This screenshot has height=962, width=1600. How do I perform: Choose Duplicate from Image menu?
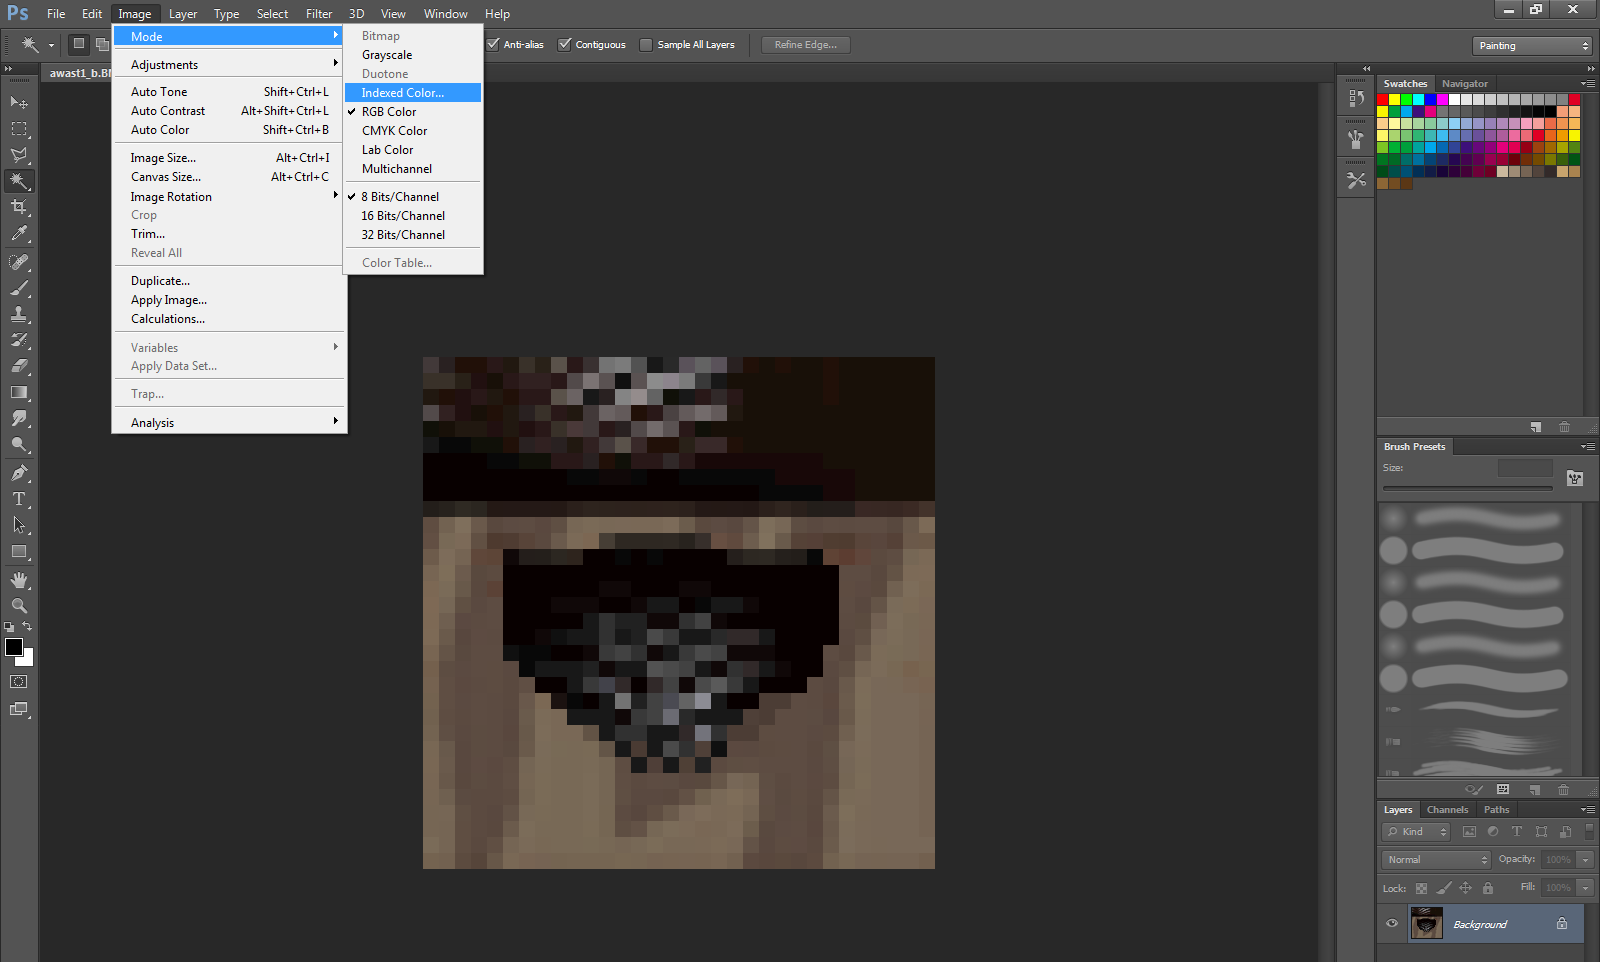coord(230,281)
